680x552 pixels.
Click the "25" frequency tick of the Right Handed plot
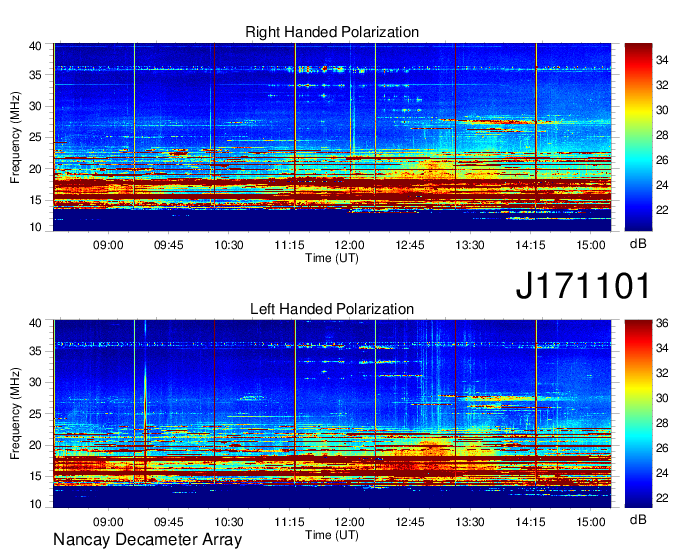point(36,137)
